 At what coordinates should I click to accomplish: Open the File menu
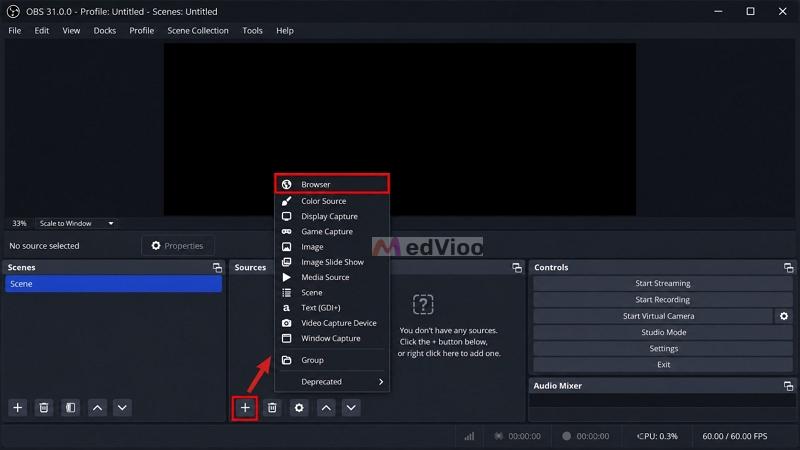[x=15, y=31]
